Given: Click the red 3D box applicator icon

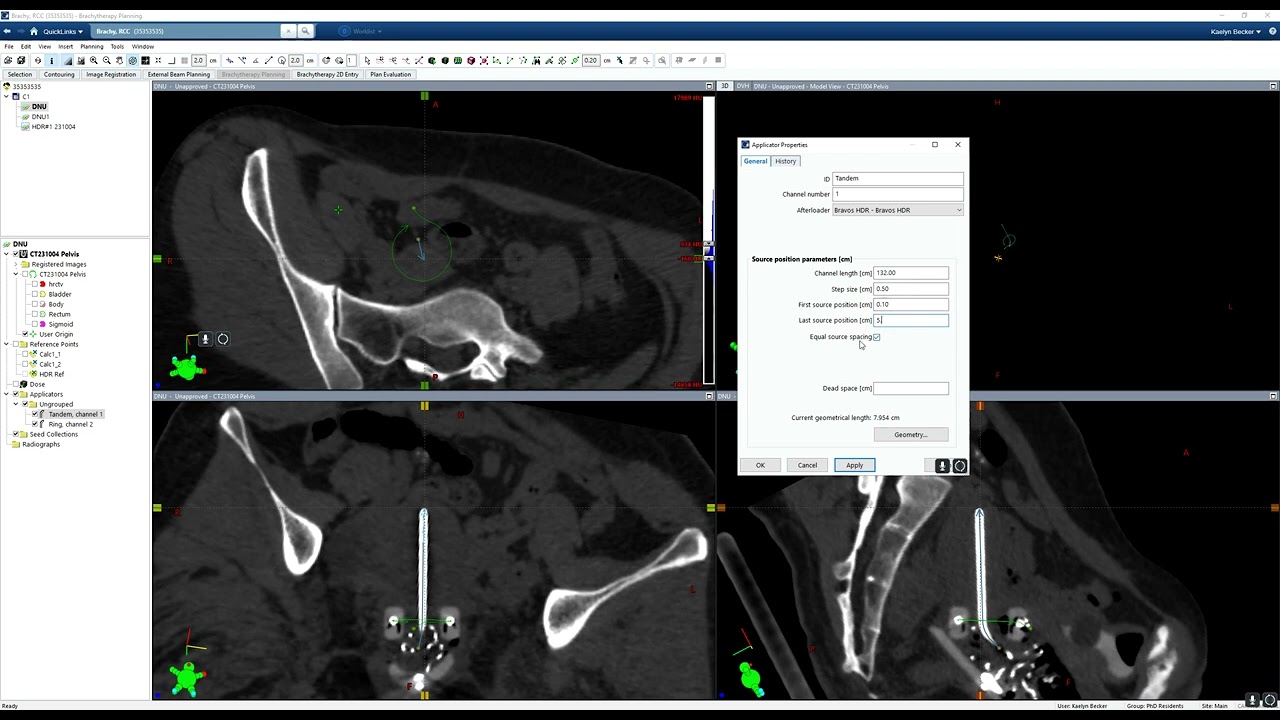Looking at the screenshot, I should (471, 60).
